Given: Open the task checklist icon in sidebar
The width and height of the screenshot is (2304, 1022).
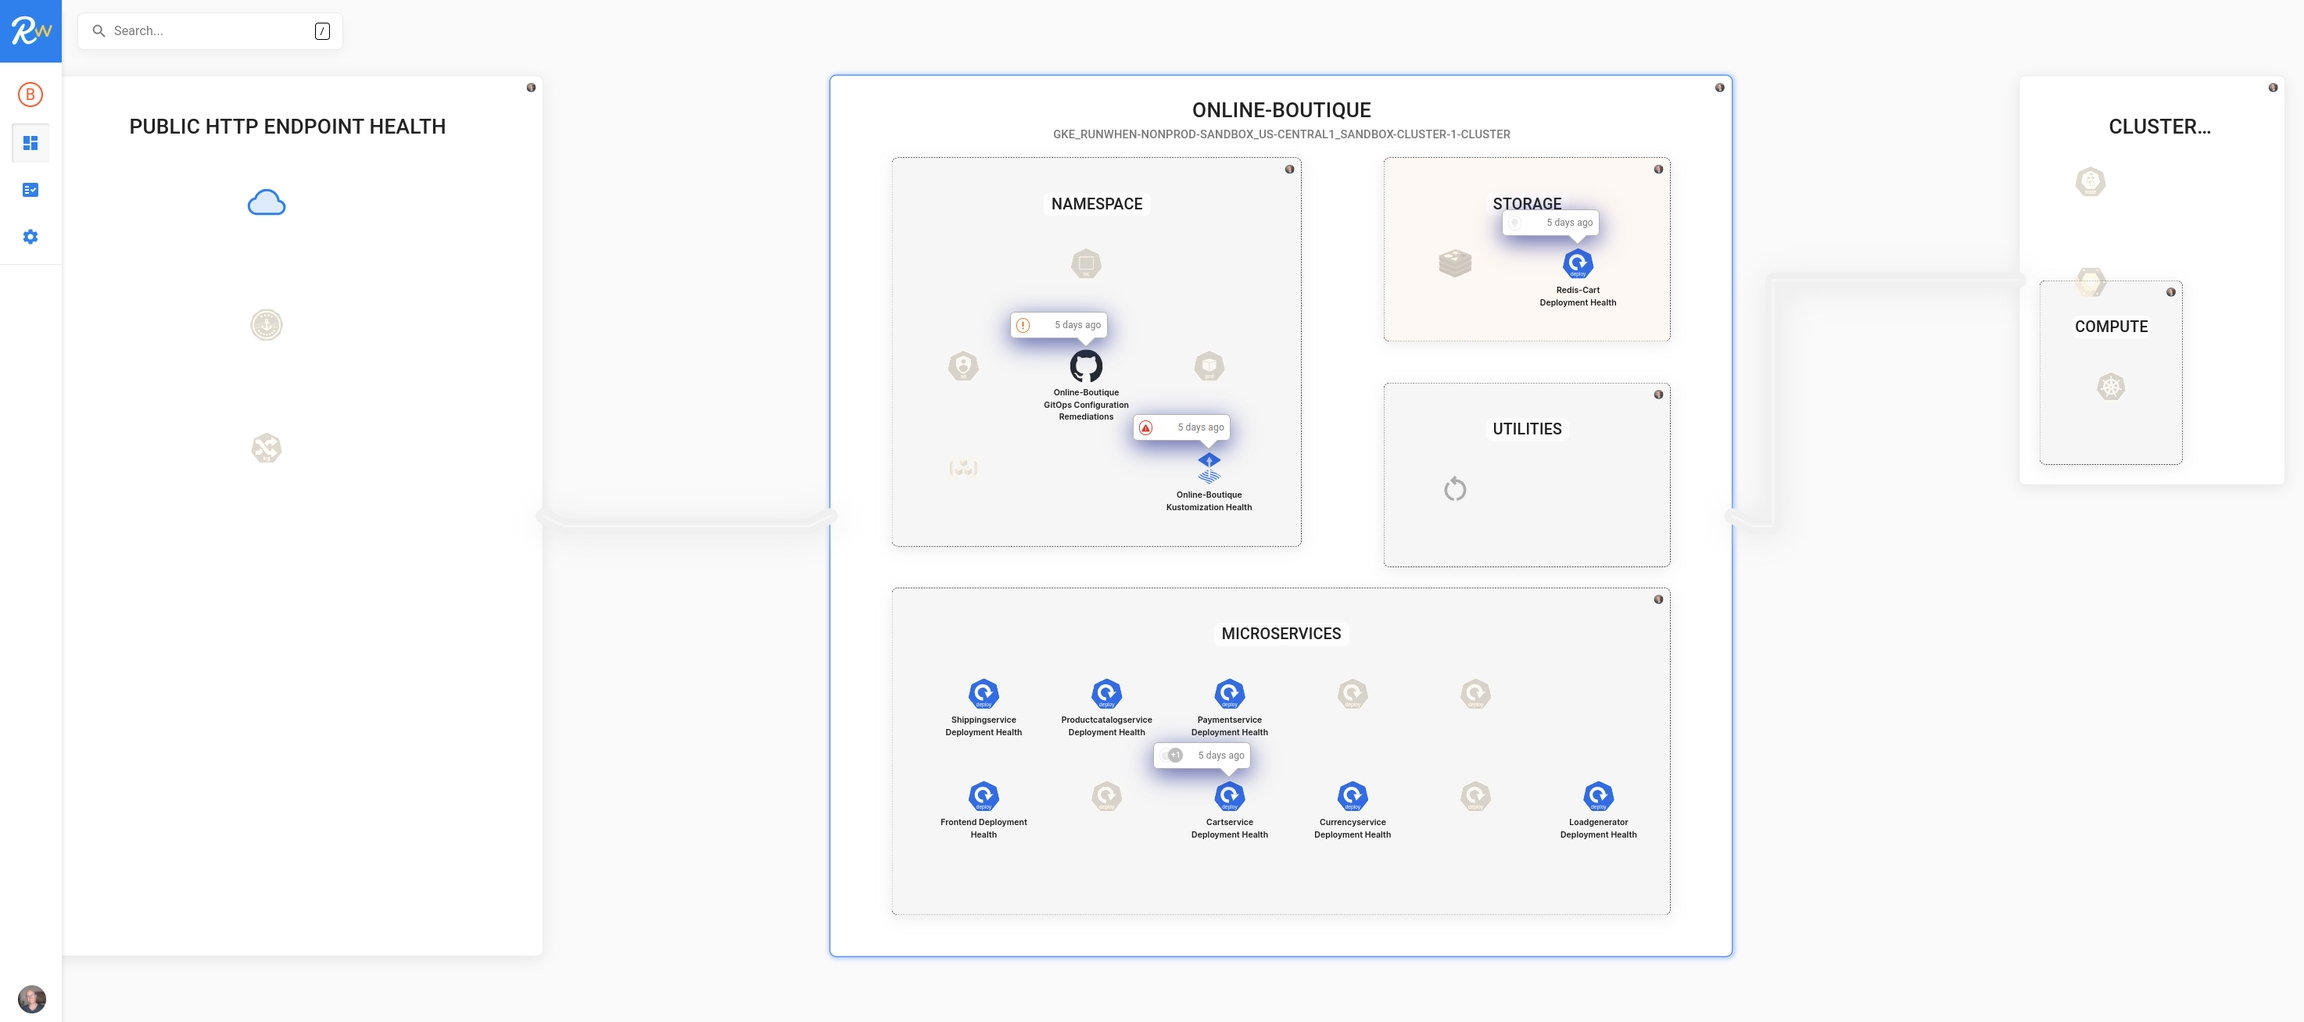Looking at the screenshot, I should [x=30, y=190].
